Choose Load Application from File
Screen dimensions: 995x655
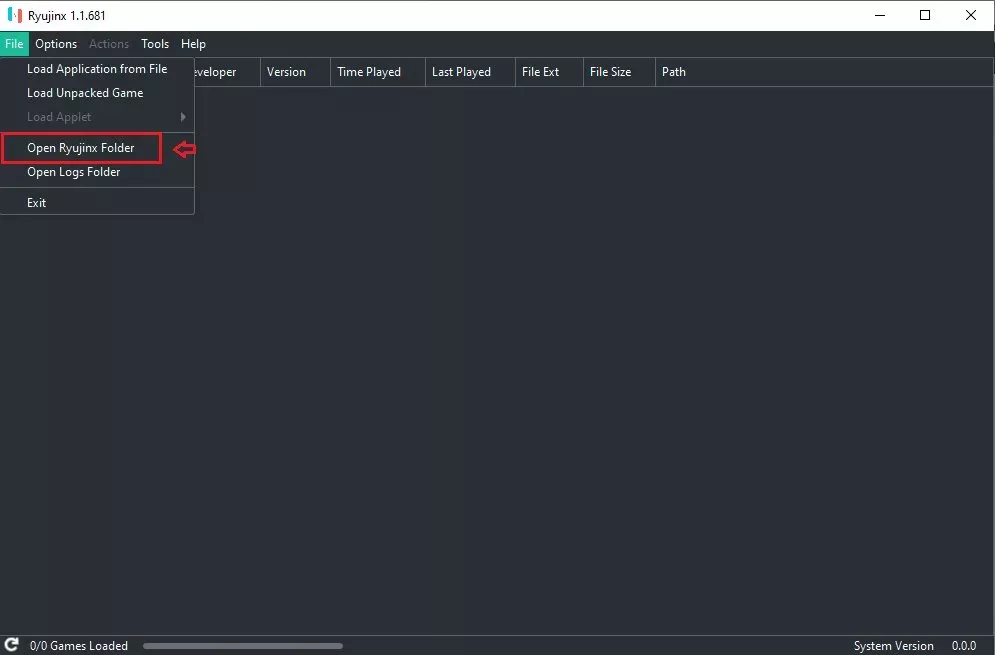(97, 69)
